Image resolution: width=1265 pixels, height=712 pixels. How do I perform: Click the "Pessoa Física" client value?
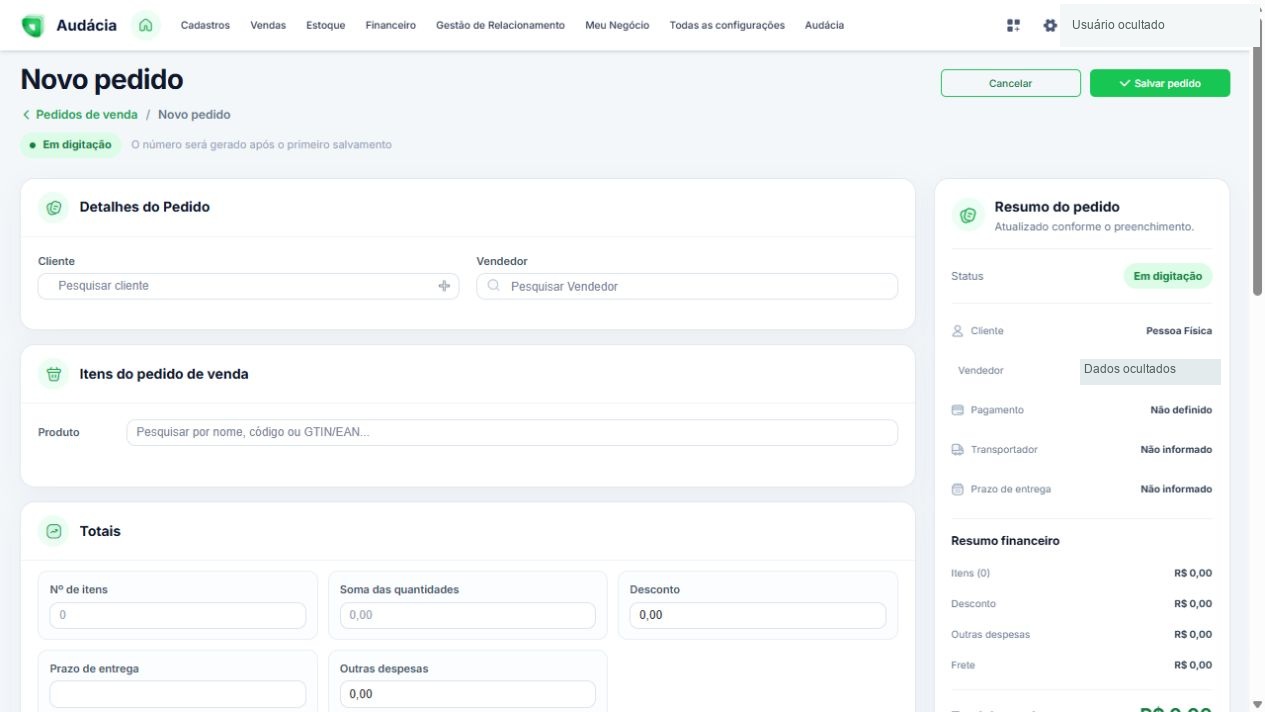[1179, 331]
